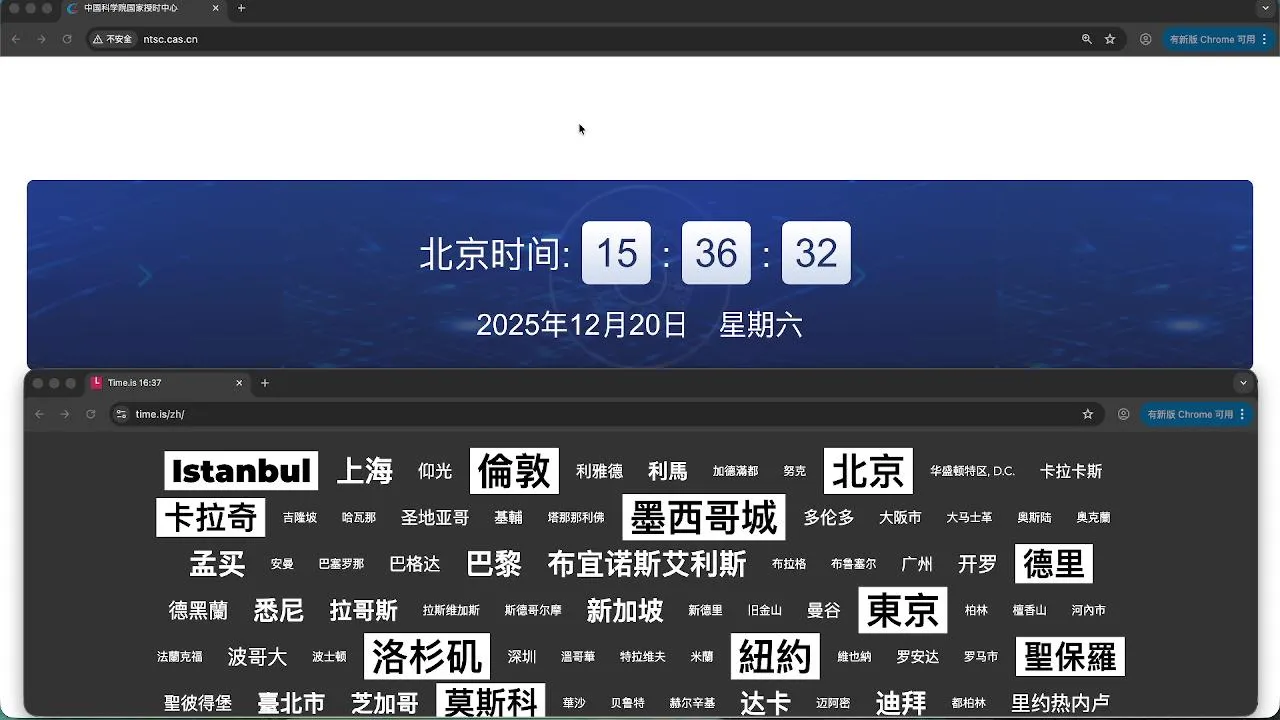Open the 北京 city link
This screenshot has height=720, width=1280.
(x=868, y=471)
